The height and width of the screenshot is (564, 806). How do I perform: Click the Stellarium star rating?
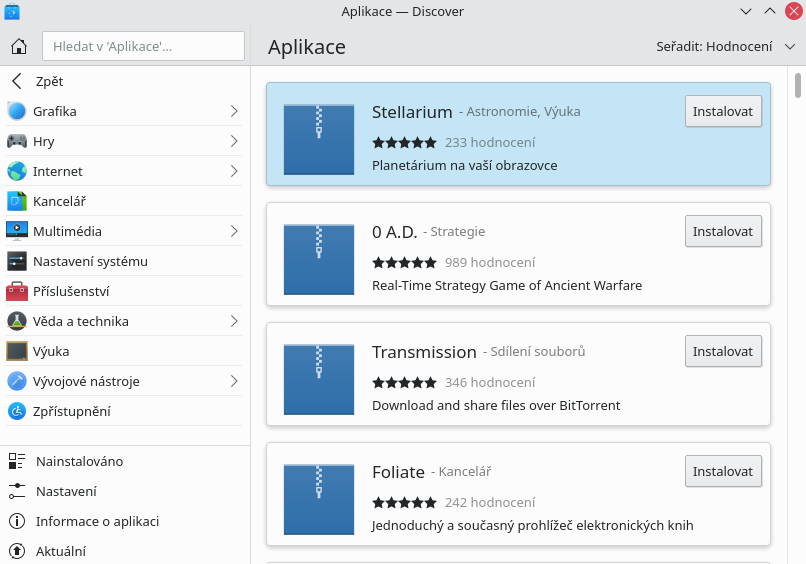tap(405, 142)
